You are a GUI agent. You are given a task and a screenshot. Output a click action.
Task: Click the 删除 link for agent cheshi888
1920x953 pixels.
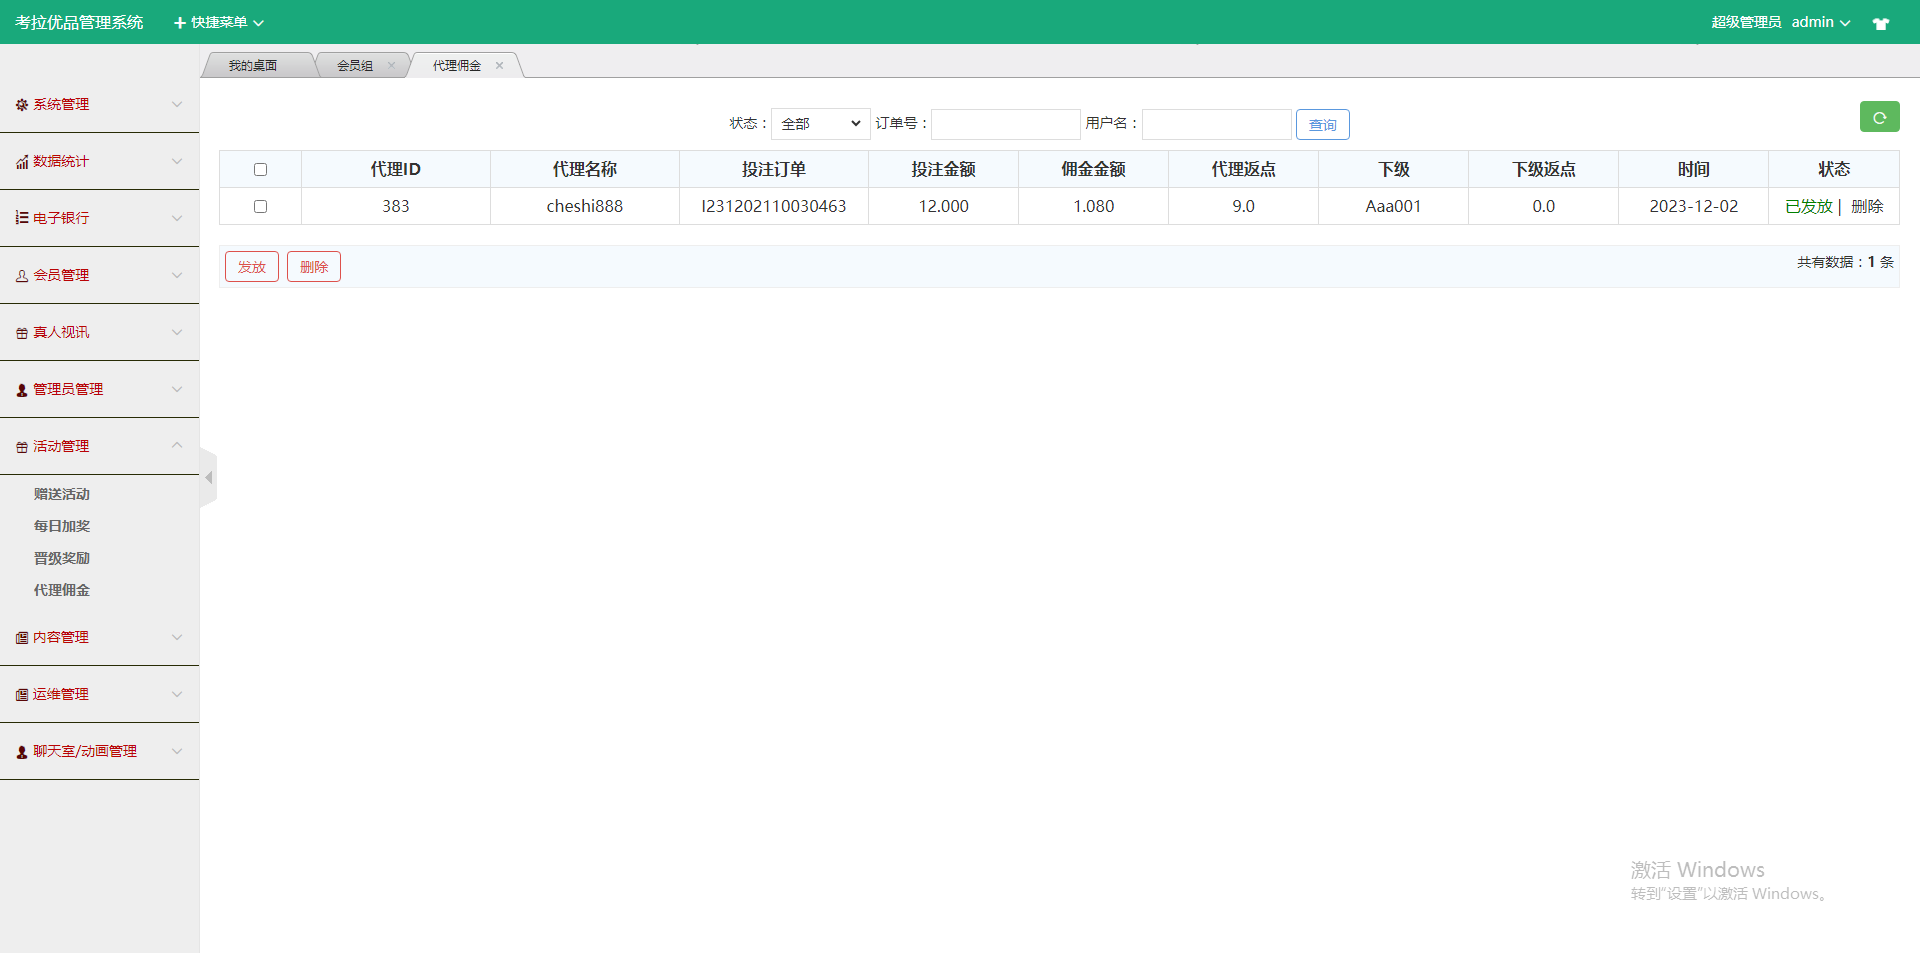pos(1869,206)
